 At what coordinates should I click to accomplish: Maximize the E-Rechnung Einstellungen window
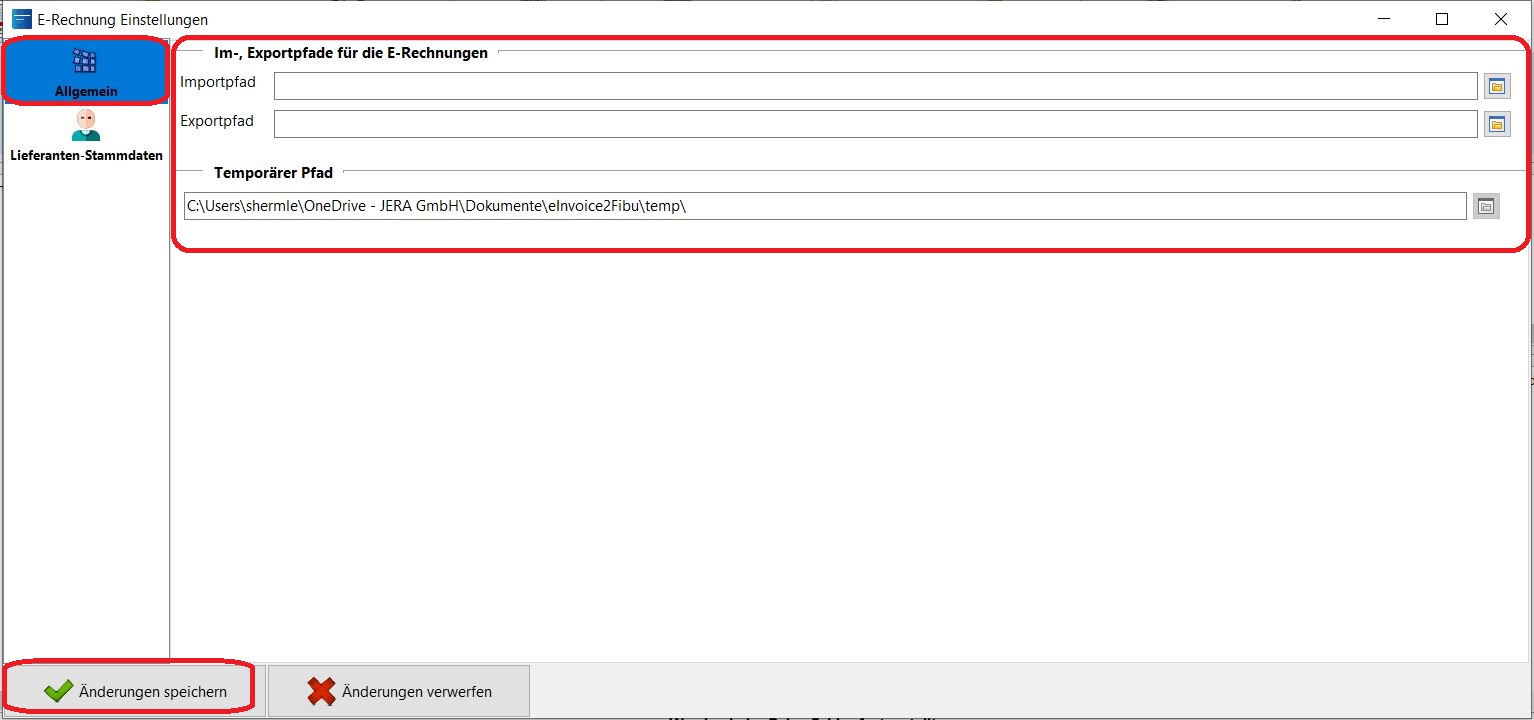click(x=1442, y=19)
